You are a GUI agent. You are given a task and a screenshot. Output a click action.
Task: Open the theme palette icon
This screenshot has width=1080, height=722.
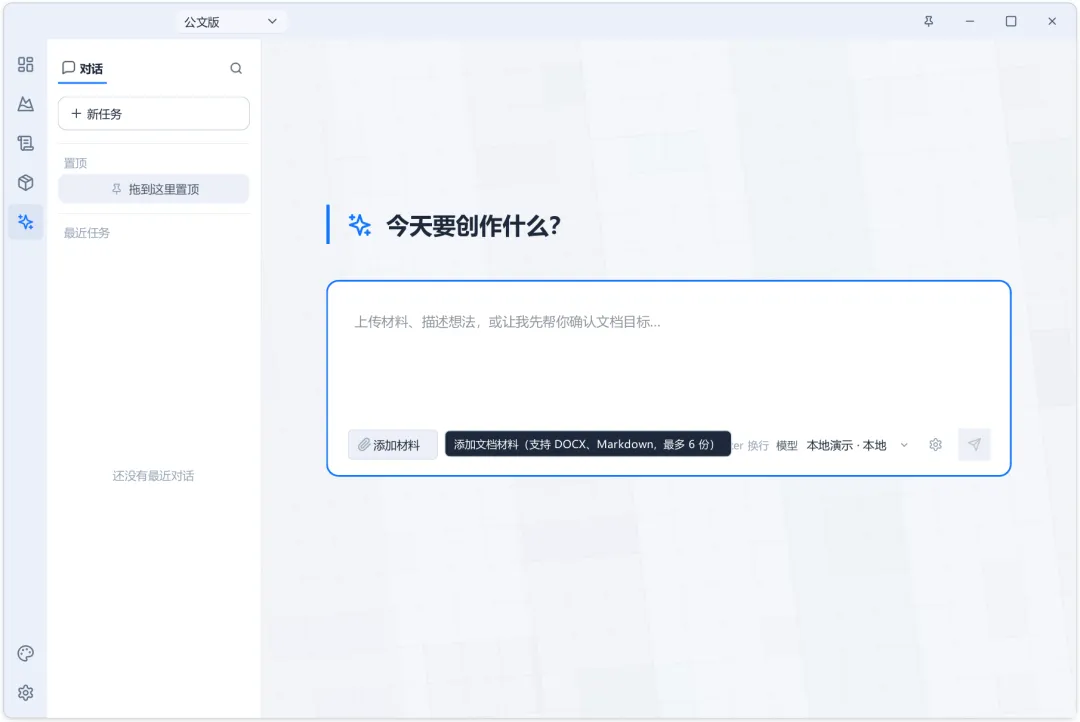pyautogui.click(x=25, y=653)
